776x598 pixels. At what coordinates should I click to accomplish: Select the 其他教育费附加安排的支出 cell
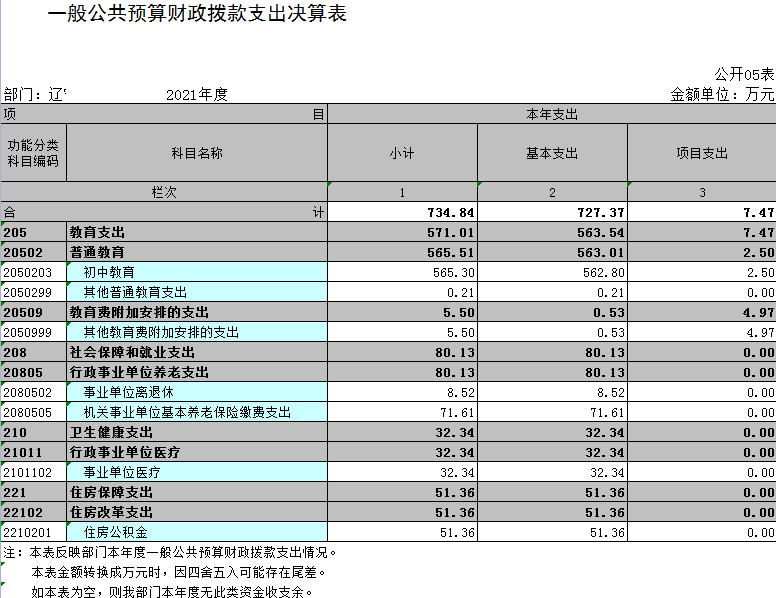[197, 332]
